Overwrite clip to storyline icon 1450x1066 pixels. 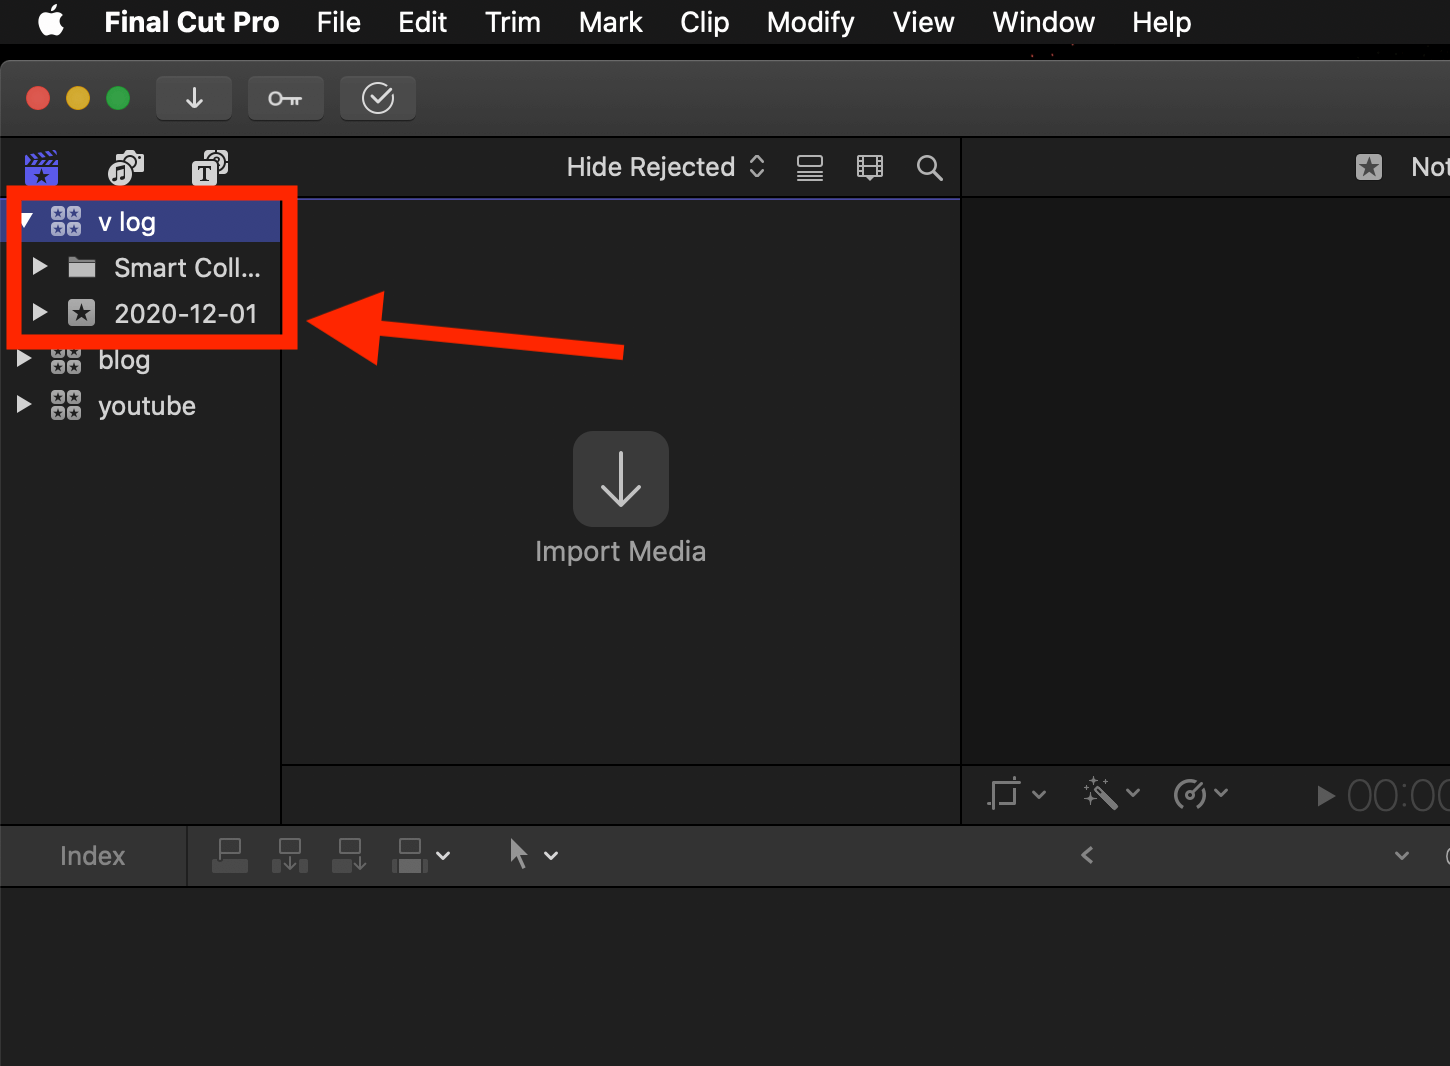tap(410, 856)
